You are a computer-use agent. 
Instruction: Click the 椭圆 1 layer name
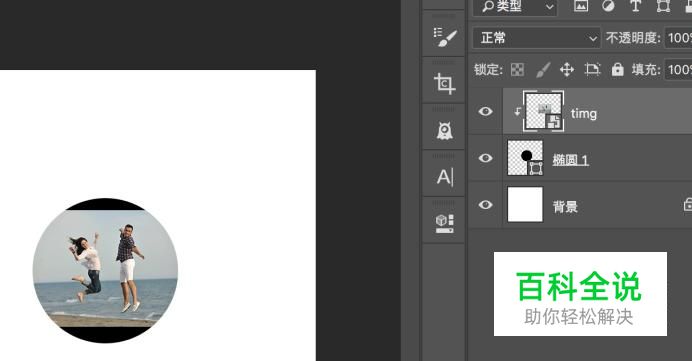click(x=571, y=160)
